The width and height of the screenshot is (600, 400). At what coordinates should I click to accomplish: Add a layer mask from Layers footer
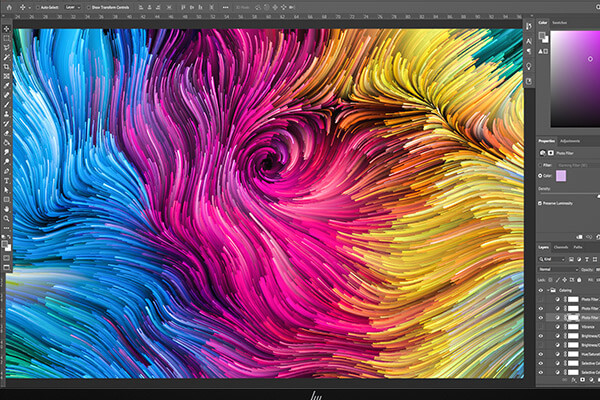click(582, 380)
